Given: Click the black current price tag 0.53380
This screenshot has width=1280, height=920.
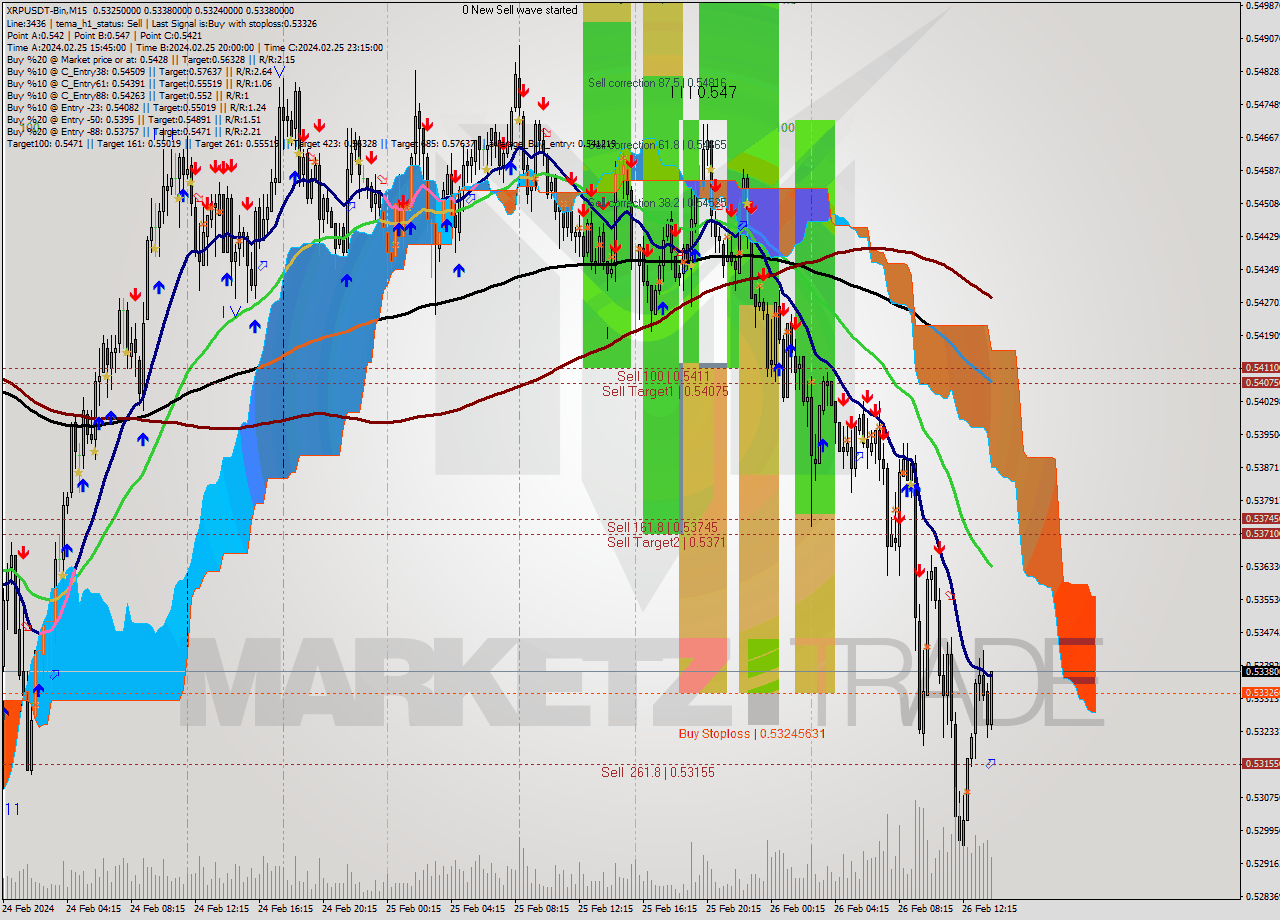Looking at the screenshot, I should [x=1261, y=671].
